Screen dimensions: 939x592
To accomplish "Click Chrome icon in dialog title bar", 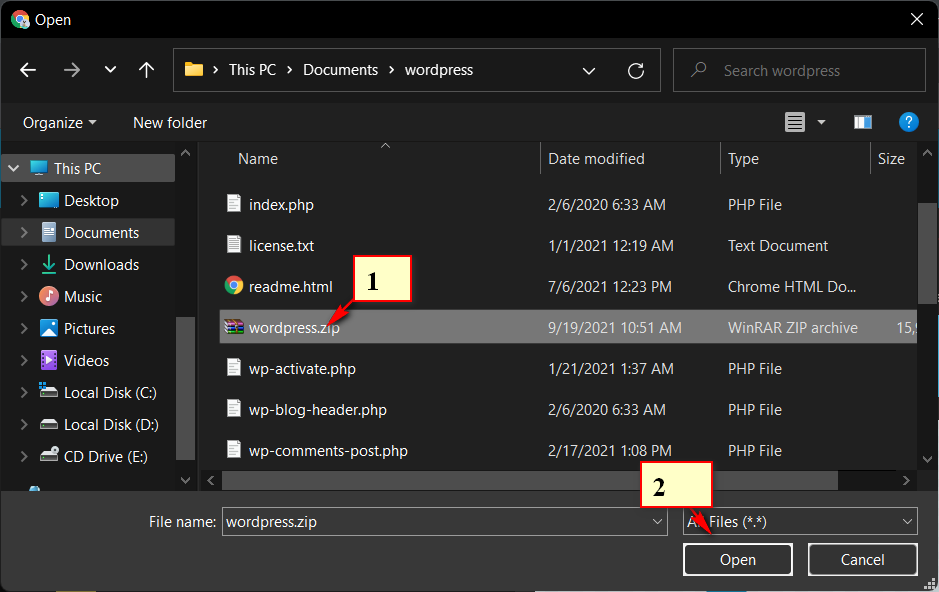I will coord(20,20).
